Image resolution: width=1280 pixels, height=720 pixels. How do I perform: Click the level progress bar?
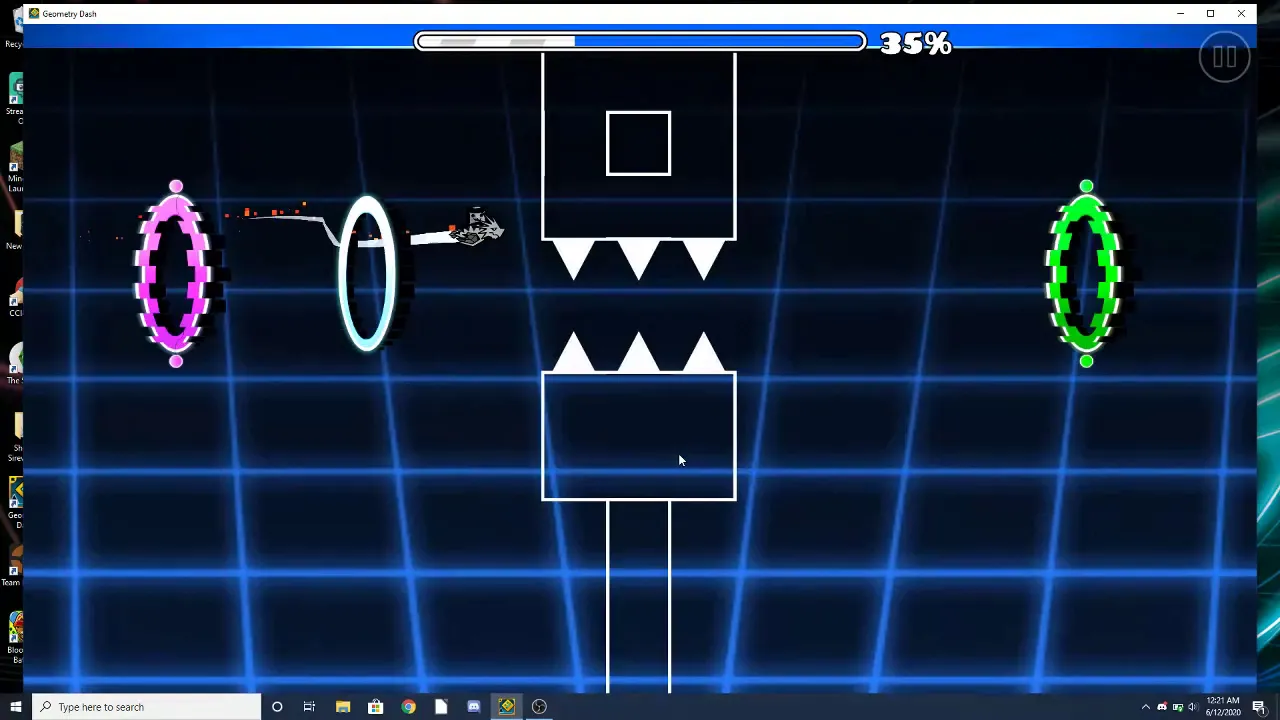pos(640,42)
